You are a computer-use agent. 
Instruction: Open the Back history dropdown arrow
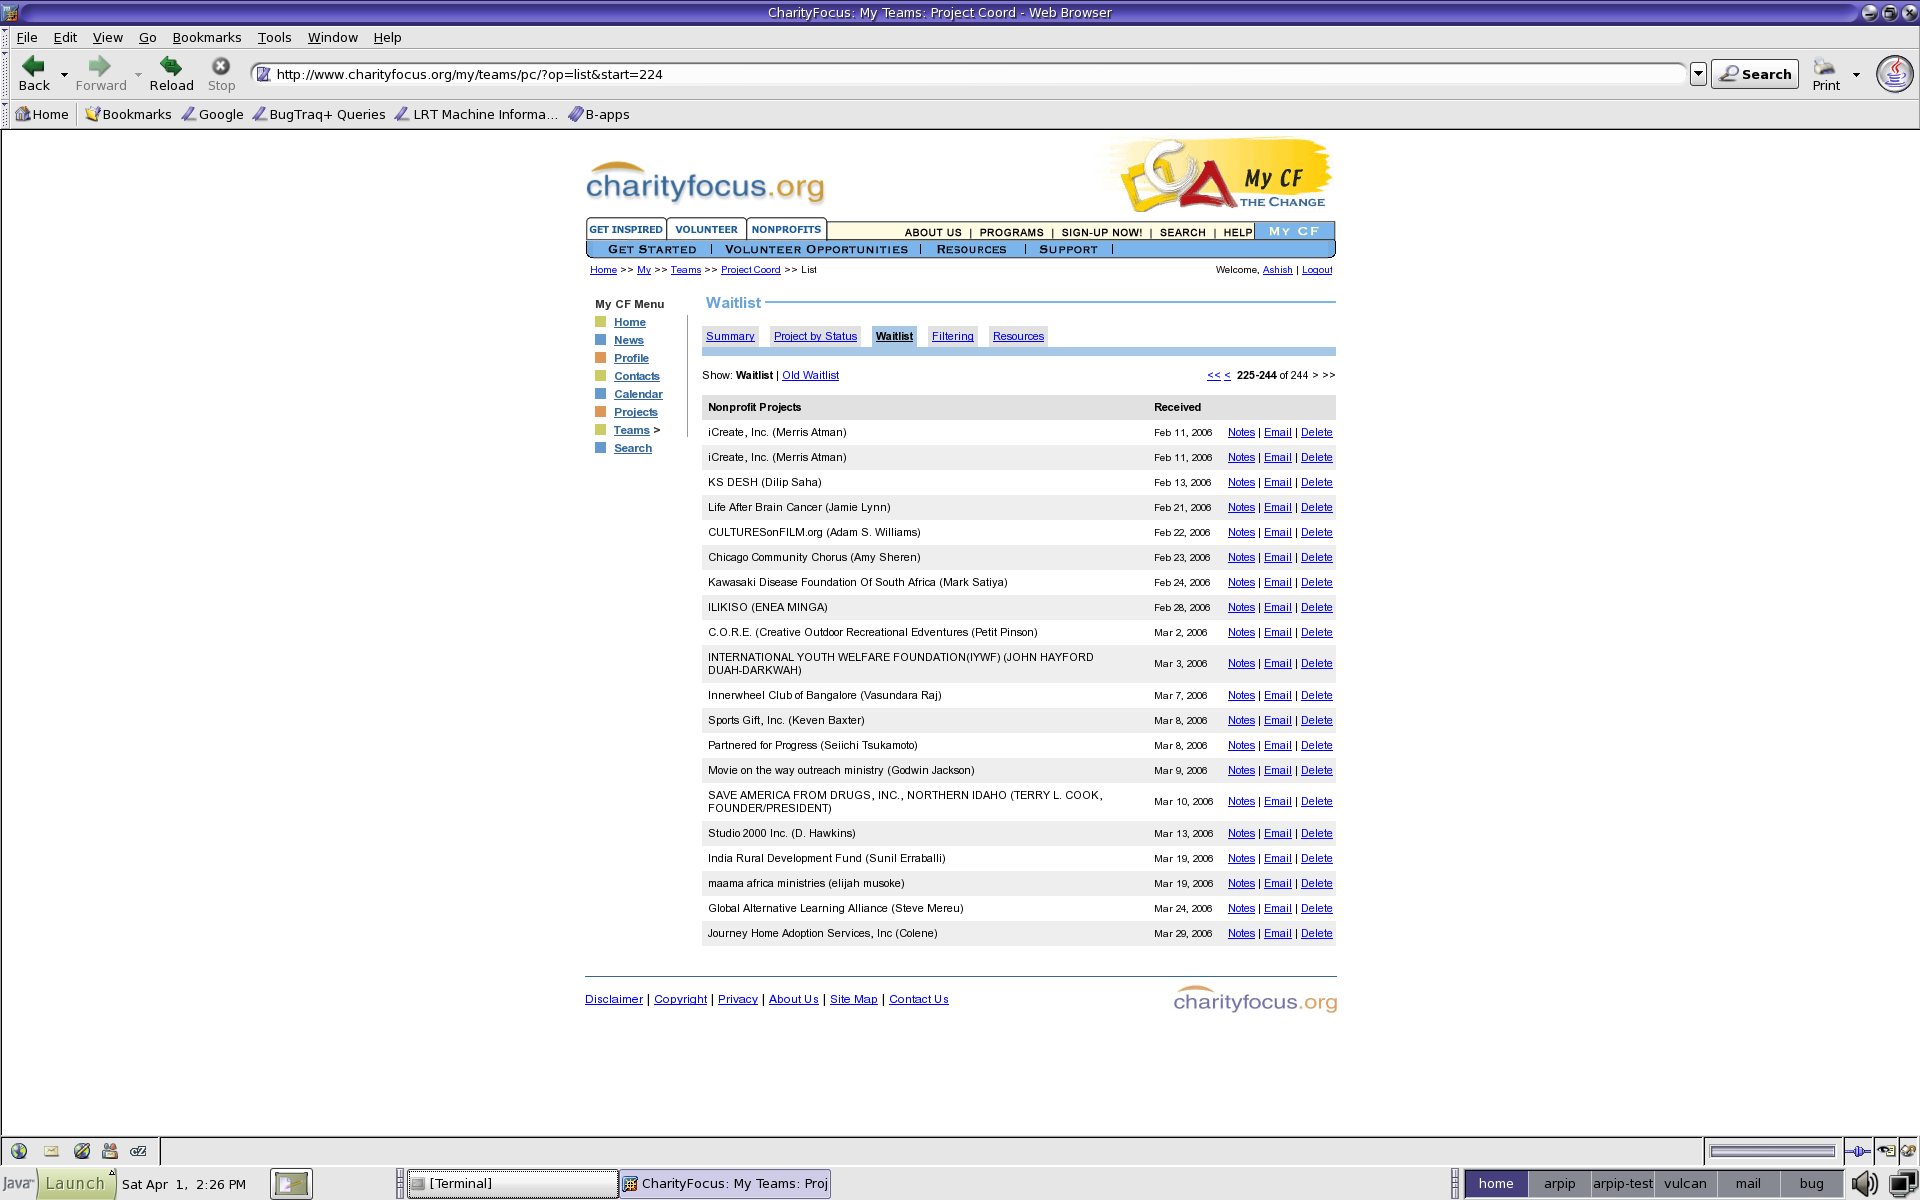pyautogui.click(x=64, y=75)
